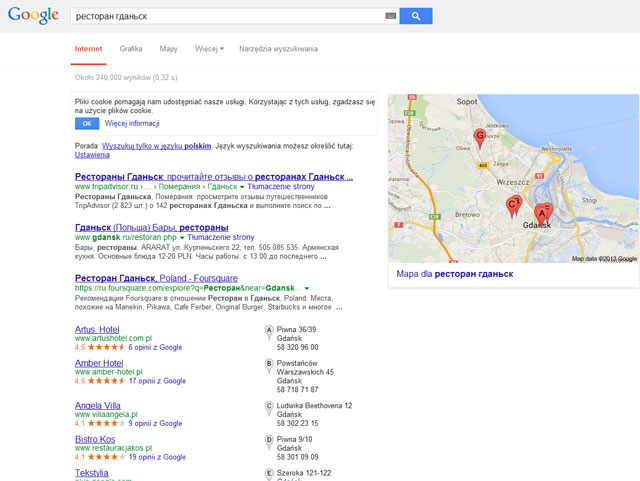Click the Google logo
Screen dimensions: 640x481
point(33,16)
